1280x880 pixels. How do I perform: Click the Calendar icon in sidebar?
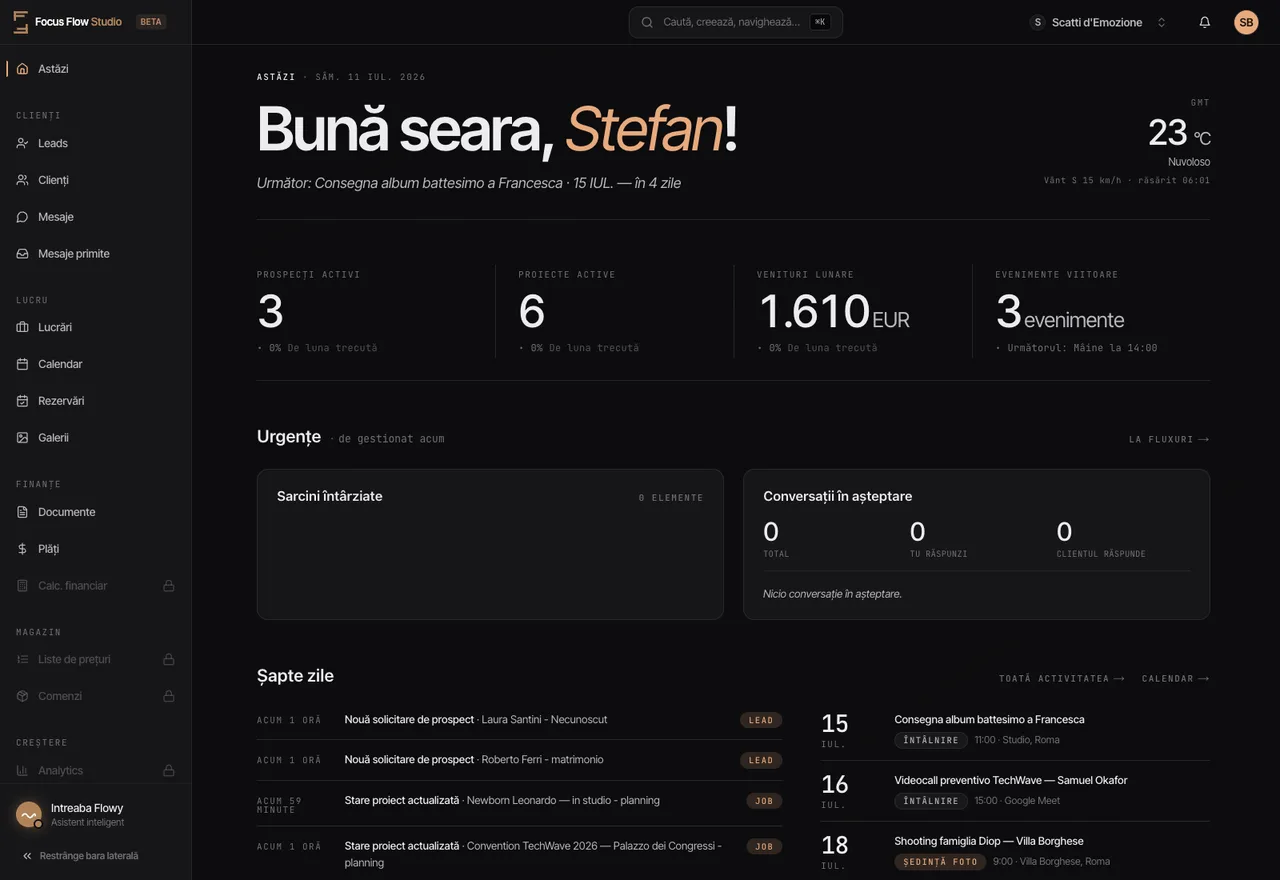point(22,364)
